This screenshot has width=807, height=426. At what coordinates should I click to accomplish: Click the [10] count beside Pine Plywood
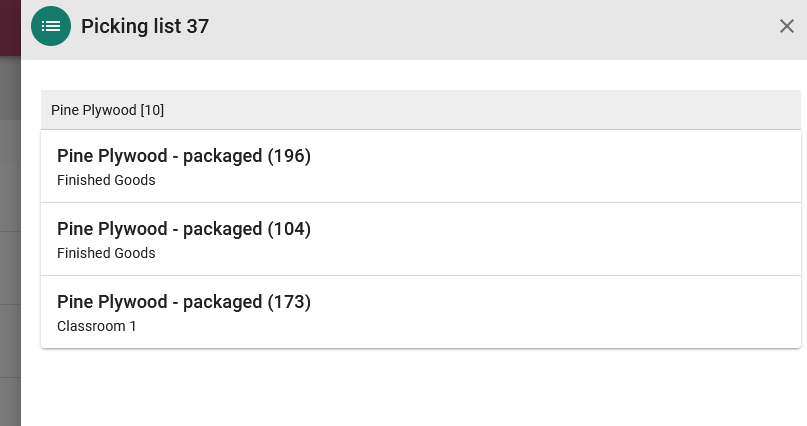[x=152, y=110]
